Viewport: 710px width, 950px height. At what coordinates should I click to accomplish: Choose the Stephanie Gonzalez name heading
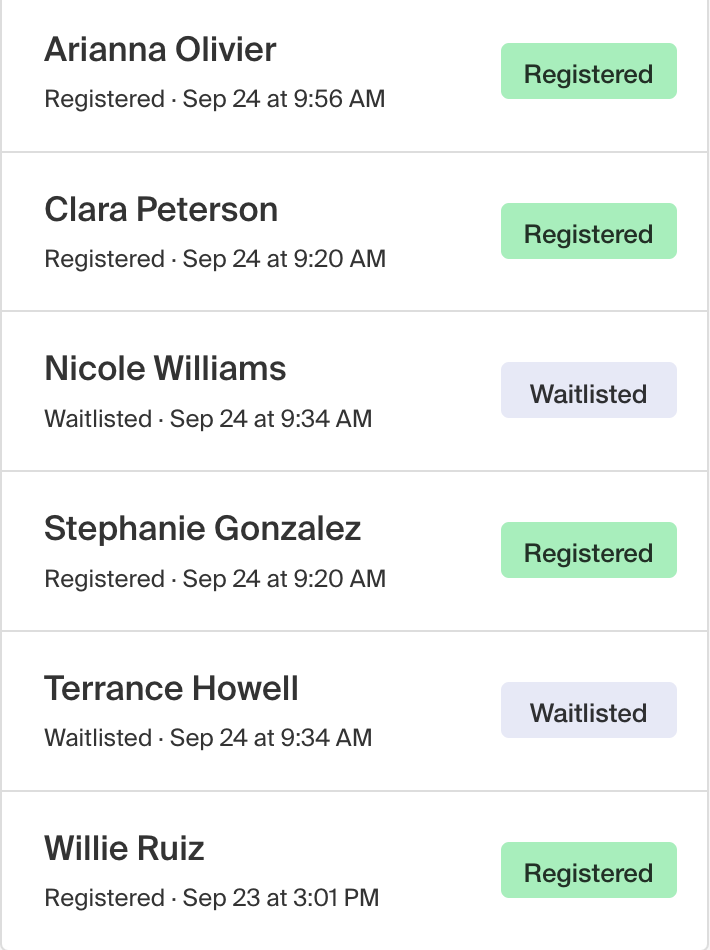point(202,528)
